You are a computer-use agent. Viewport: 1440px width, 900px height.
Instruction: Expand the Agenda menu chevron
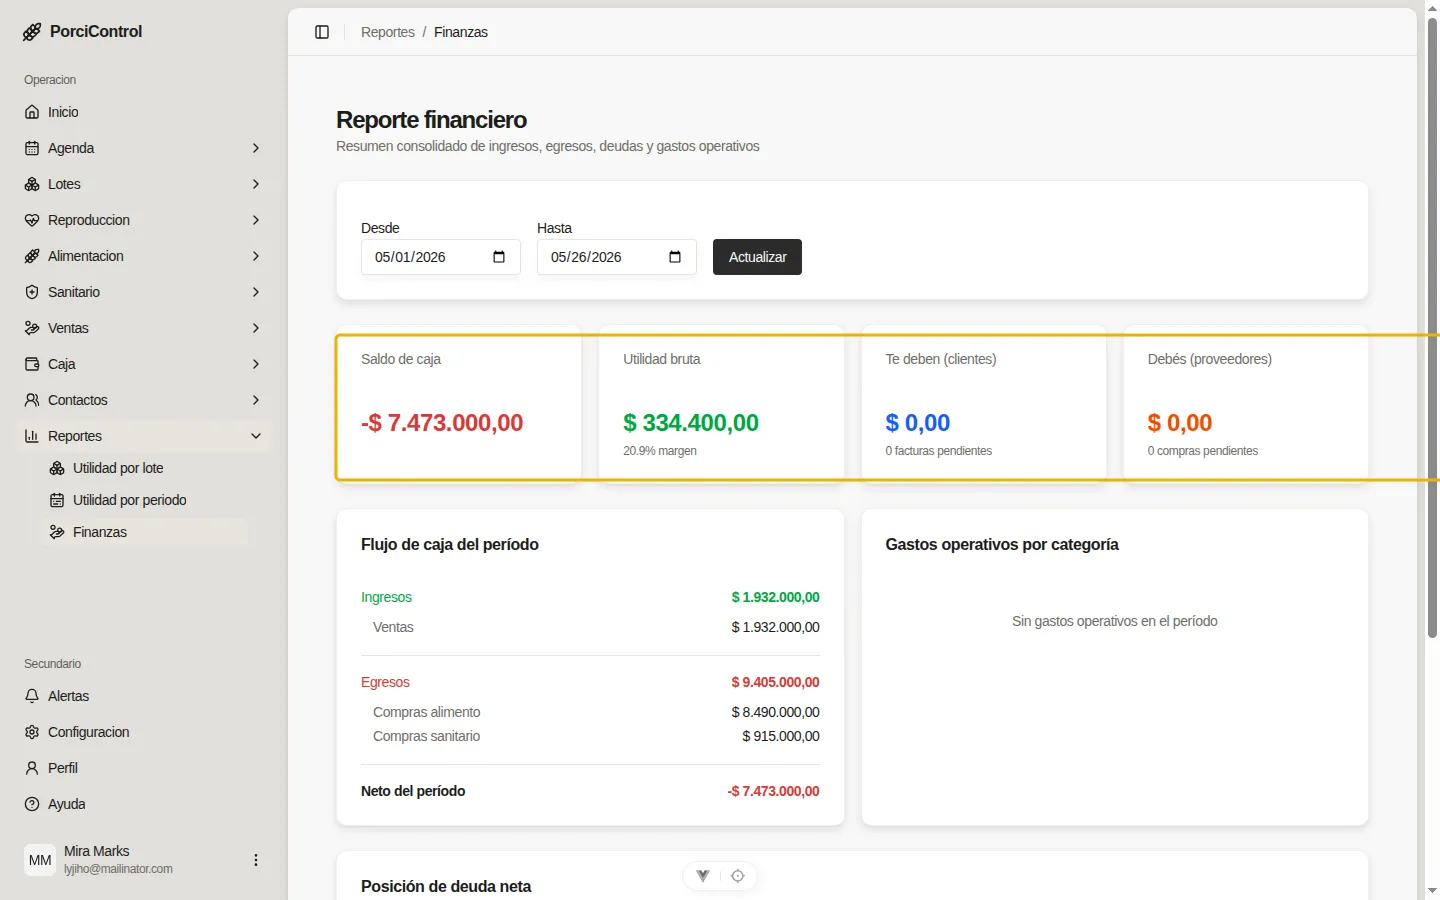(256, 148)
